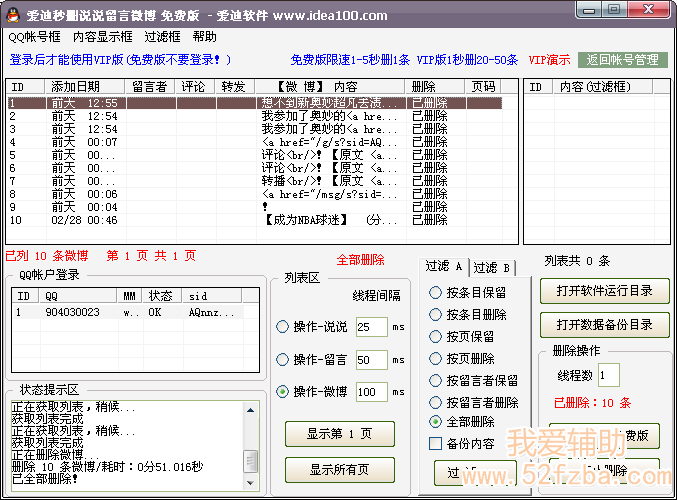Click the 显示所有页 button
This screenshot has width=677, height=500.
point(340,470)
